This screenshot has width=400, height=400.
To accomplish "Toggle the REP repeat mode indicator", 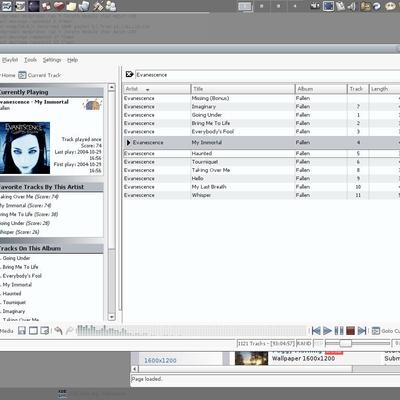I will pos(318,343).
